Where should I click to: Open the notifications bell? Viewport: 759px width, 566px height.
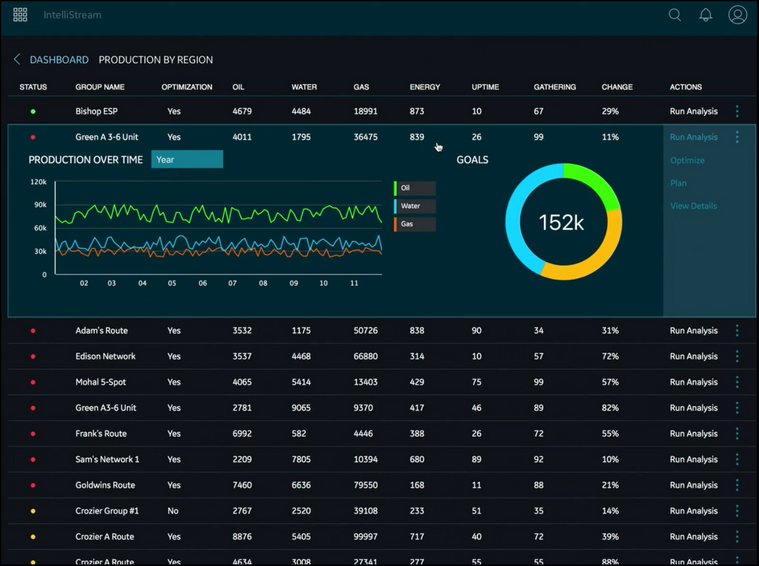coord(705,15)
